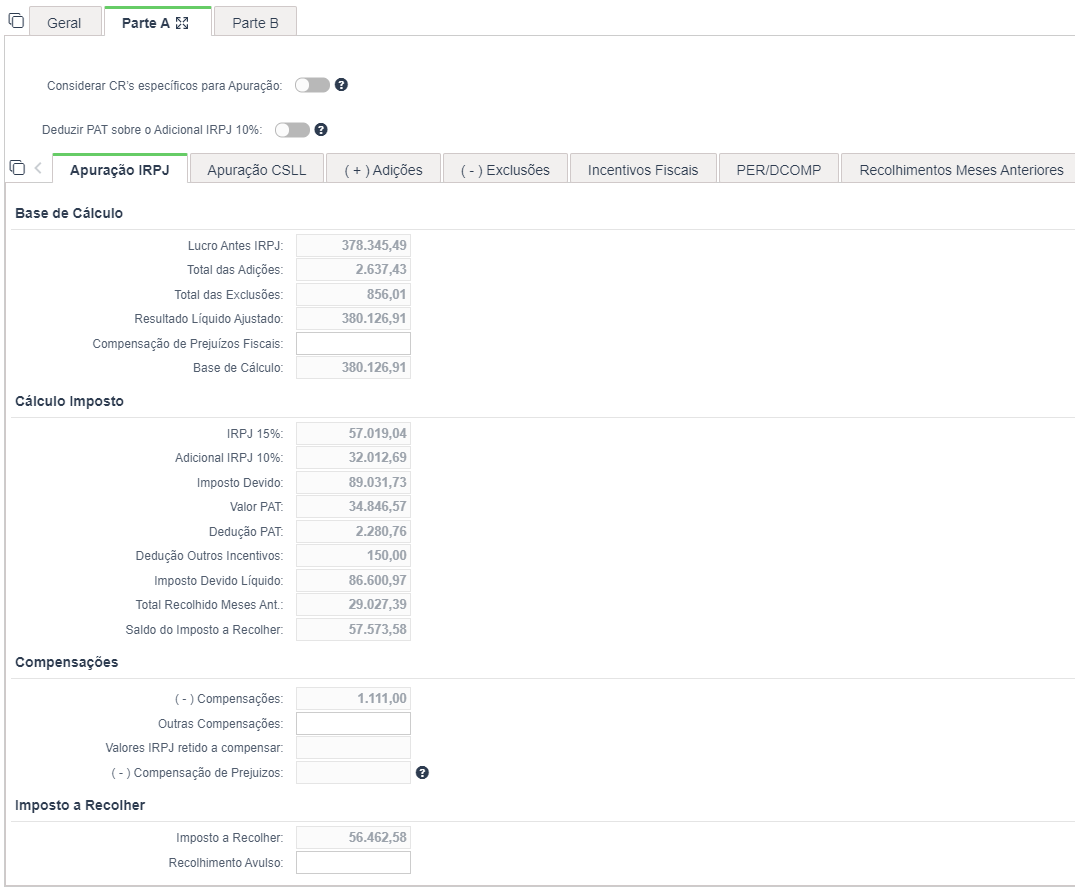This screenshot has height=887, width=1075.
Task: Click the Imposto a Recolher section heading
Action: click(80, 805)
